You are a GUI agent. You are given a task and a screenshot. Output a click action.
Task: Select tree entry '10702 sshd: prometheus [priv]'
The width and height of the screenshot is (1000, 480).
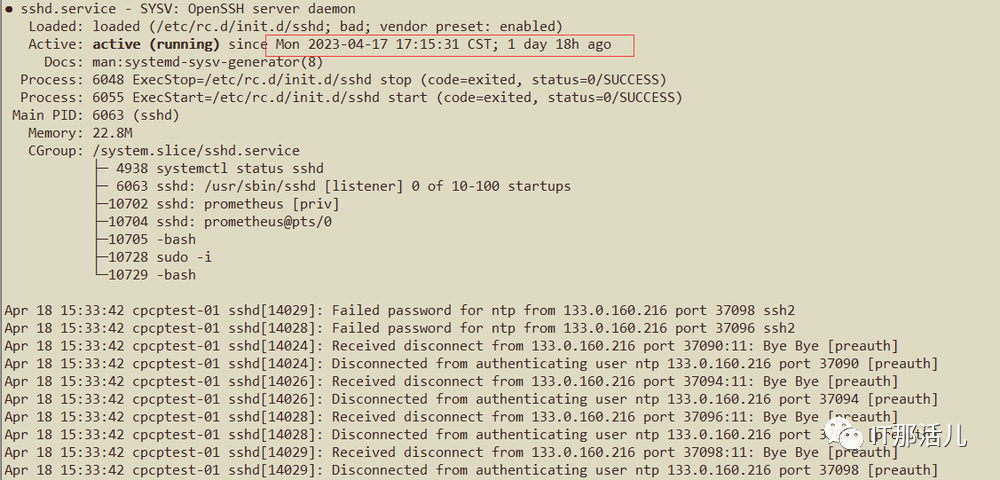pos(224,204)
